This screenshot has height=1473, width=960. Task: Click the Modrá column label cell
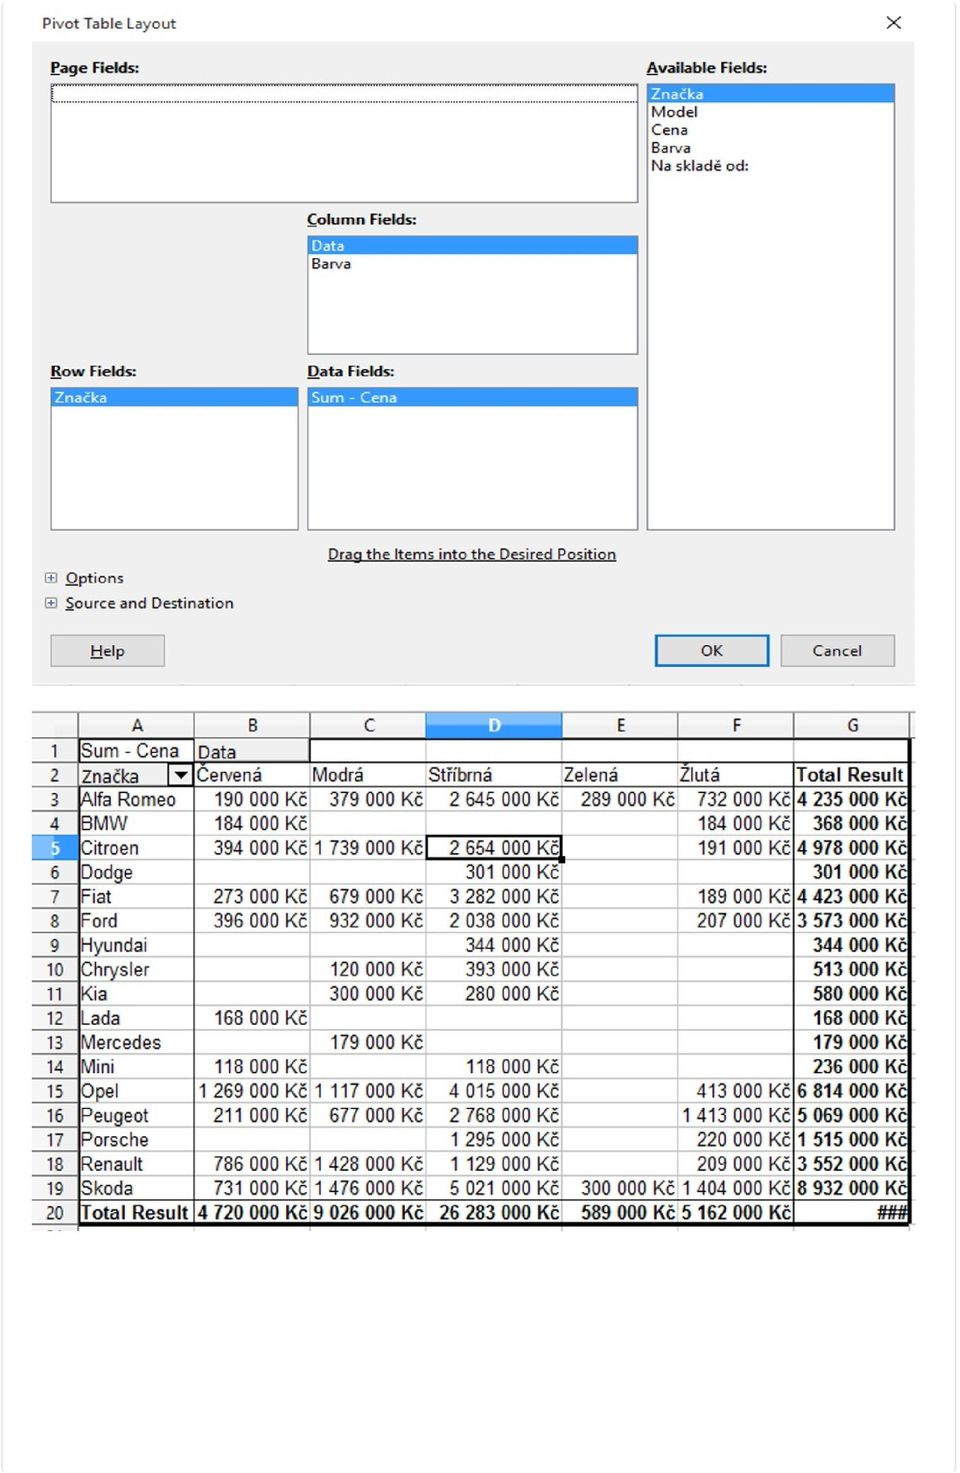click(x=368, y=775)
